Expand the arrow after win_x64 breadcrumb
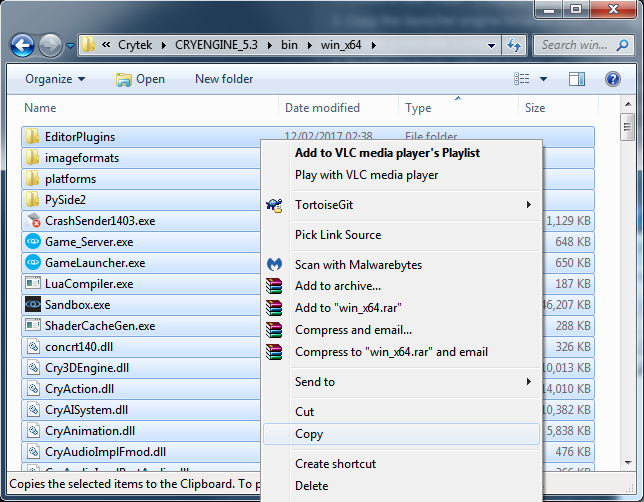 [373, 45]
